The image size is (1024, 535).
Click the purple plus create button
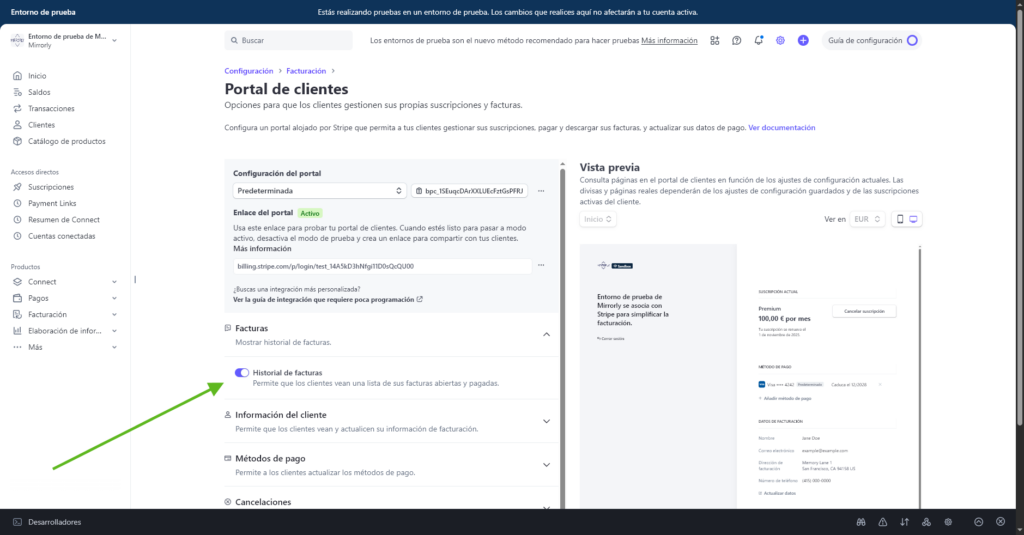pyautogui.click(x=803, y=41)
